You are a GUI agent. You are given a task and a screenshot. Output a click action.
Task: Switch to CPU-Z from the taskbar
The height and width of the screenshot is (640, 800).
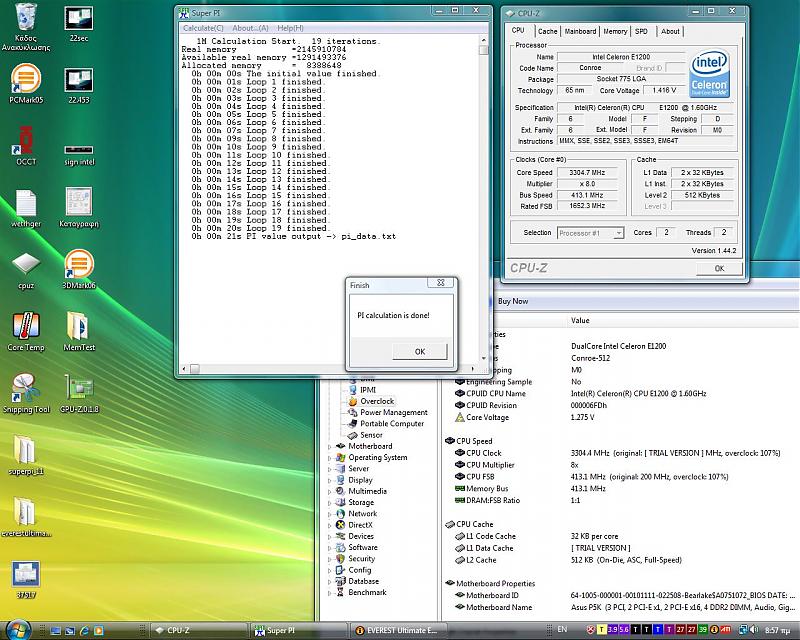point(201,630)
